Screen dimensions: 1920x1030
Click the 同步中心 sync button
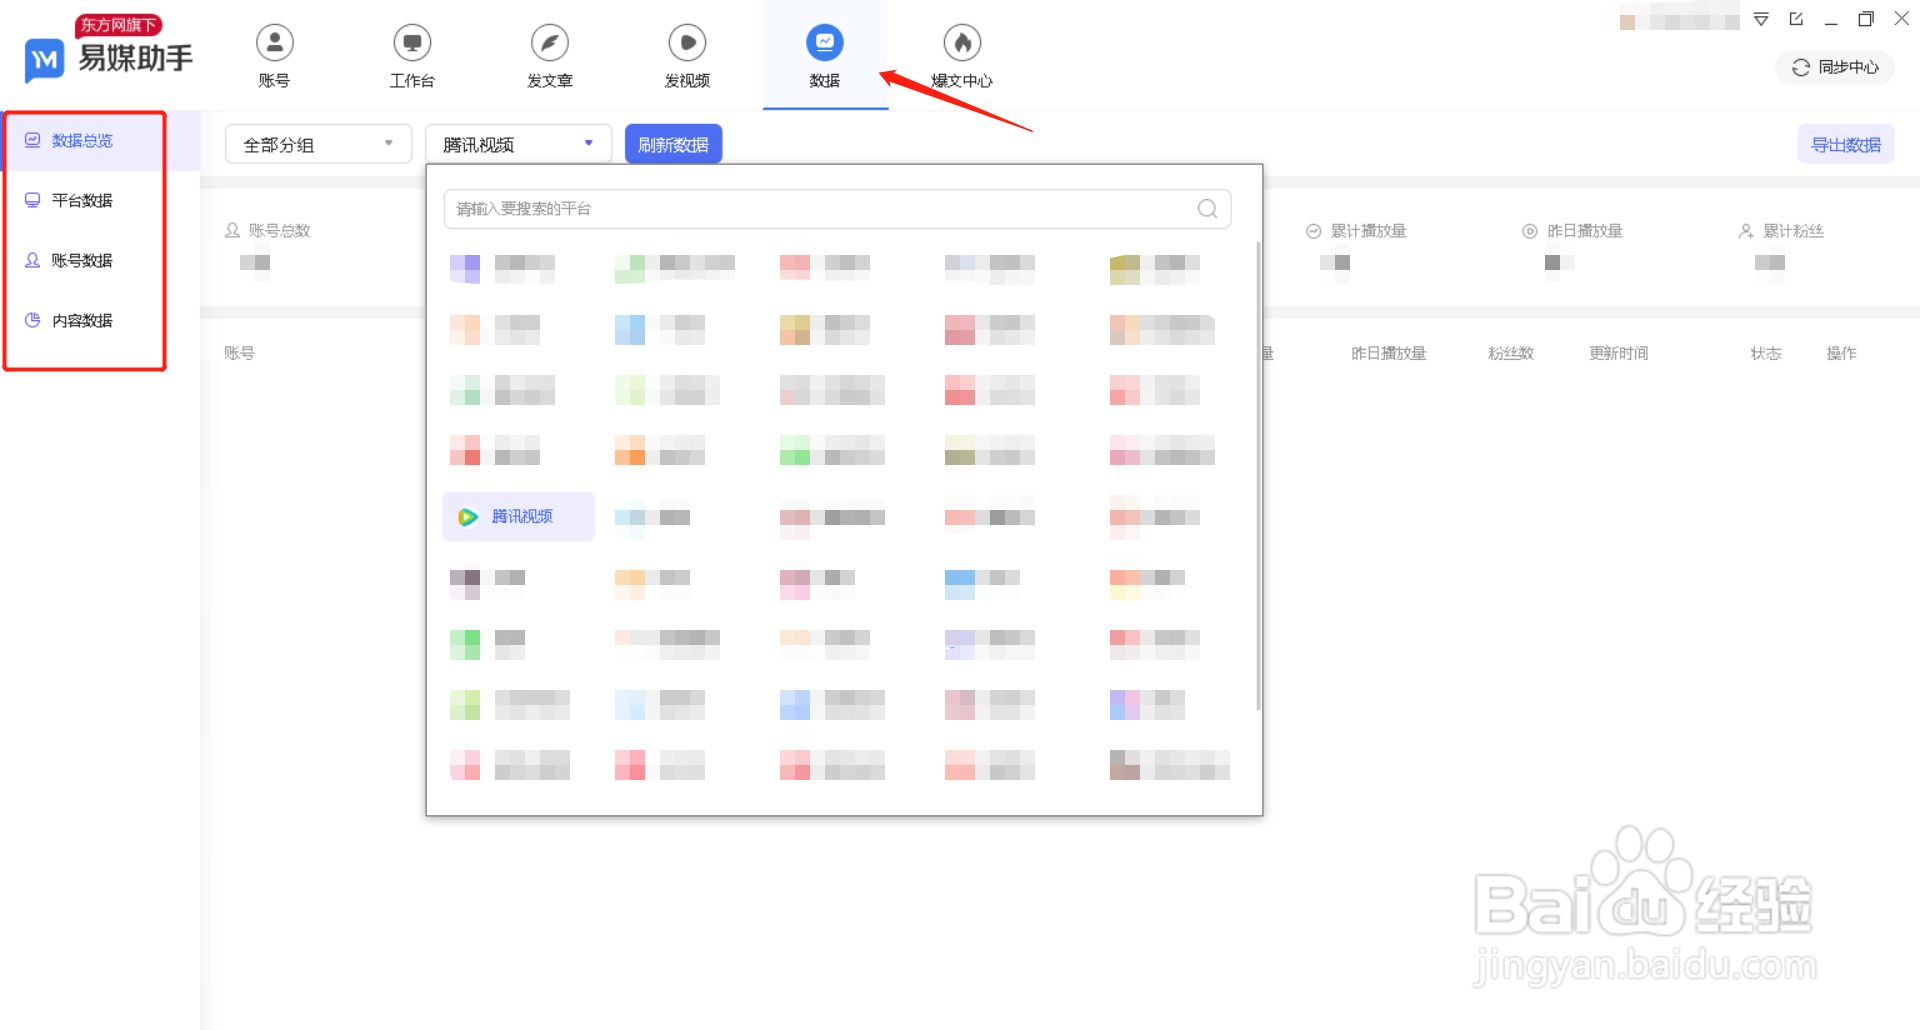click(x=1833, y=67)
